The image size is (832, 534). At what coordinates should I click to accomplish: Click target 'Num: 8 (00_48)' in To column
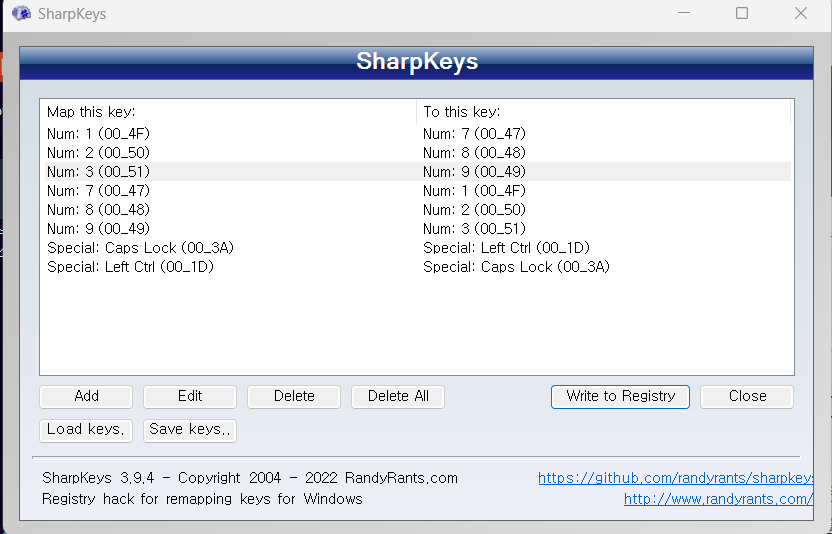(474, 153)
